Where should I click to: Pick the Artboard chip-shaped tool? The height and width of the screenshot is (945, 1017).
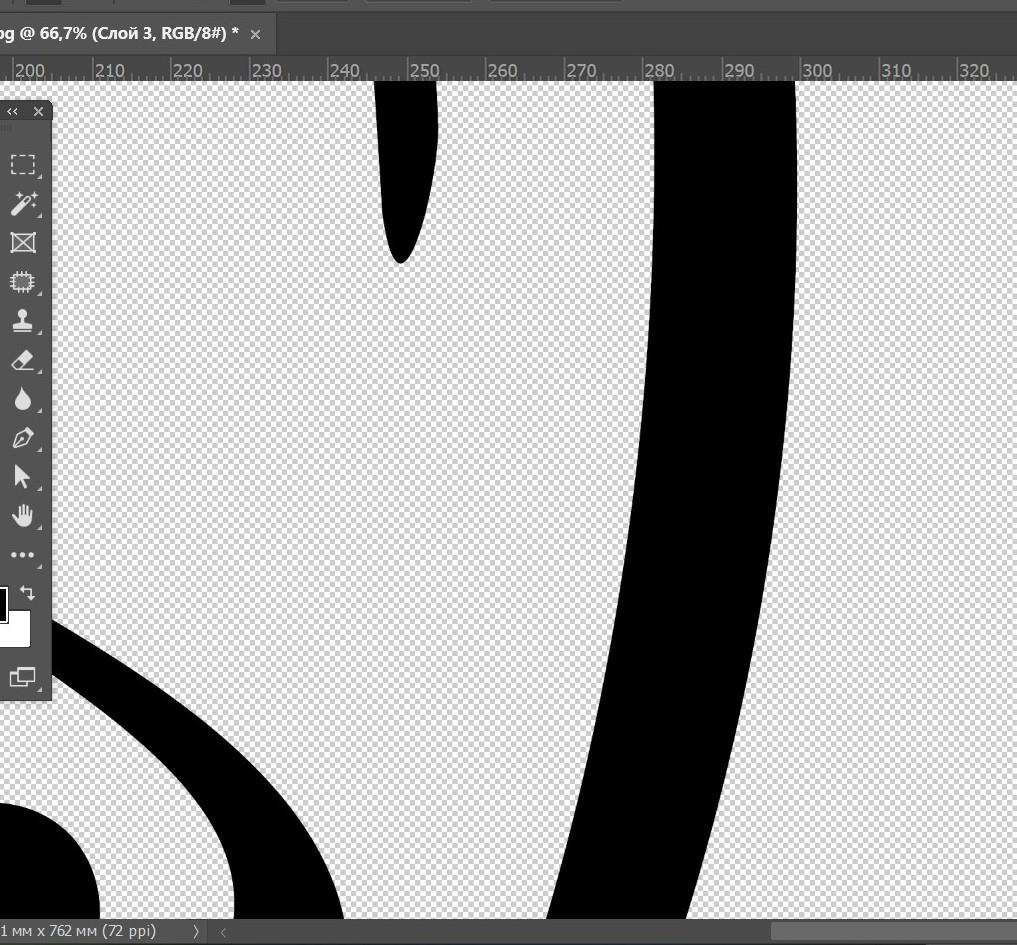tap(22, 282)
